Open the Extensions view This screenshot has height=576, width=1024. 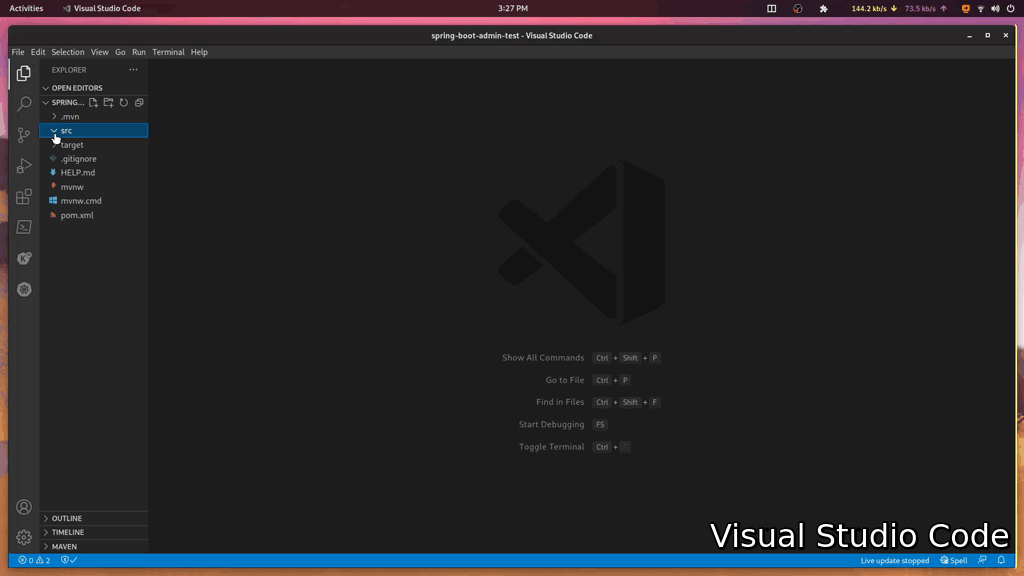(24, 197)
